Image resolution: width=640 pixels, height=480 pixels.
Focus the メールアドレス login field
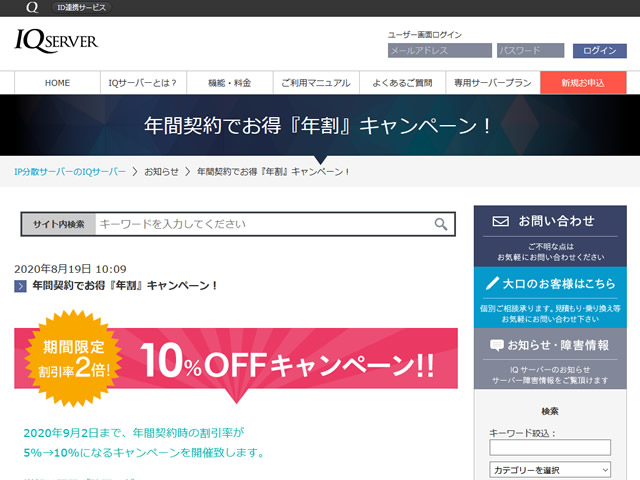click(440, 51)
